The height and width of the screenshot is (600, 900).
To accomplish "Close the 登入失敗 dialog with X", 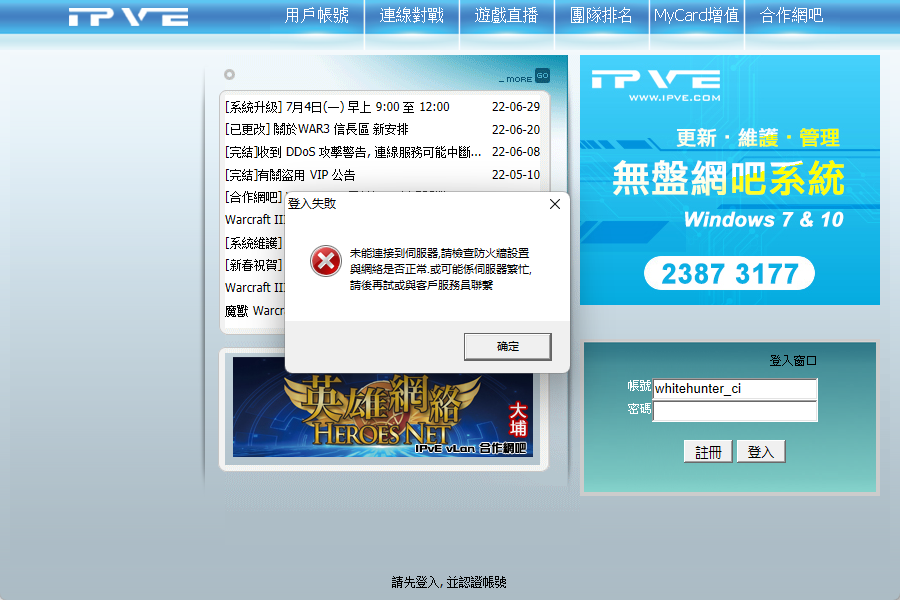I will pyautogui.click(x=554, y=204).
